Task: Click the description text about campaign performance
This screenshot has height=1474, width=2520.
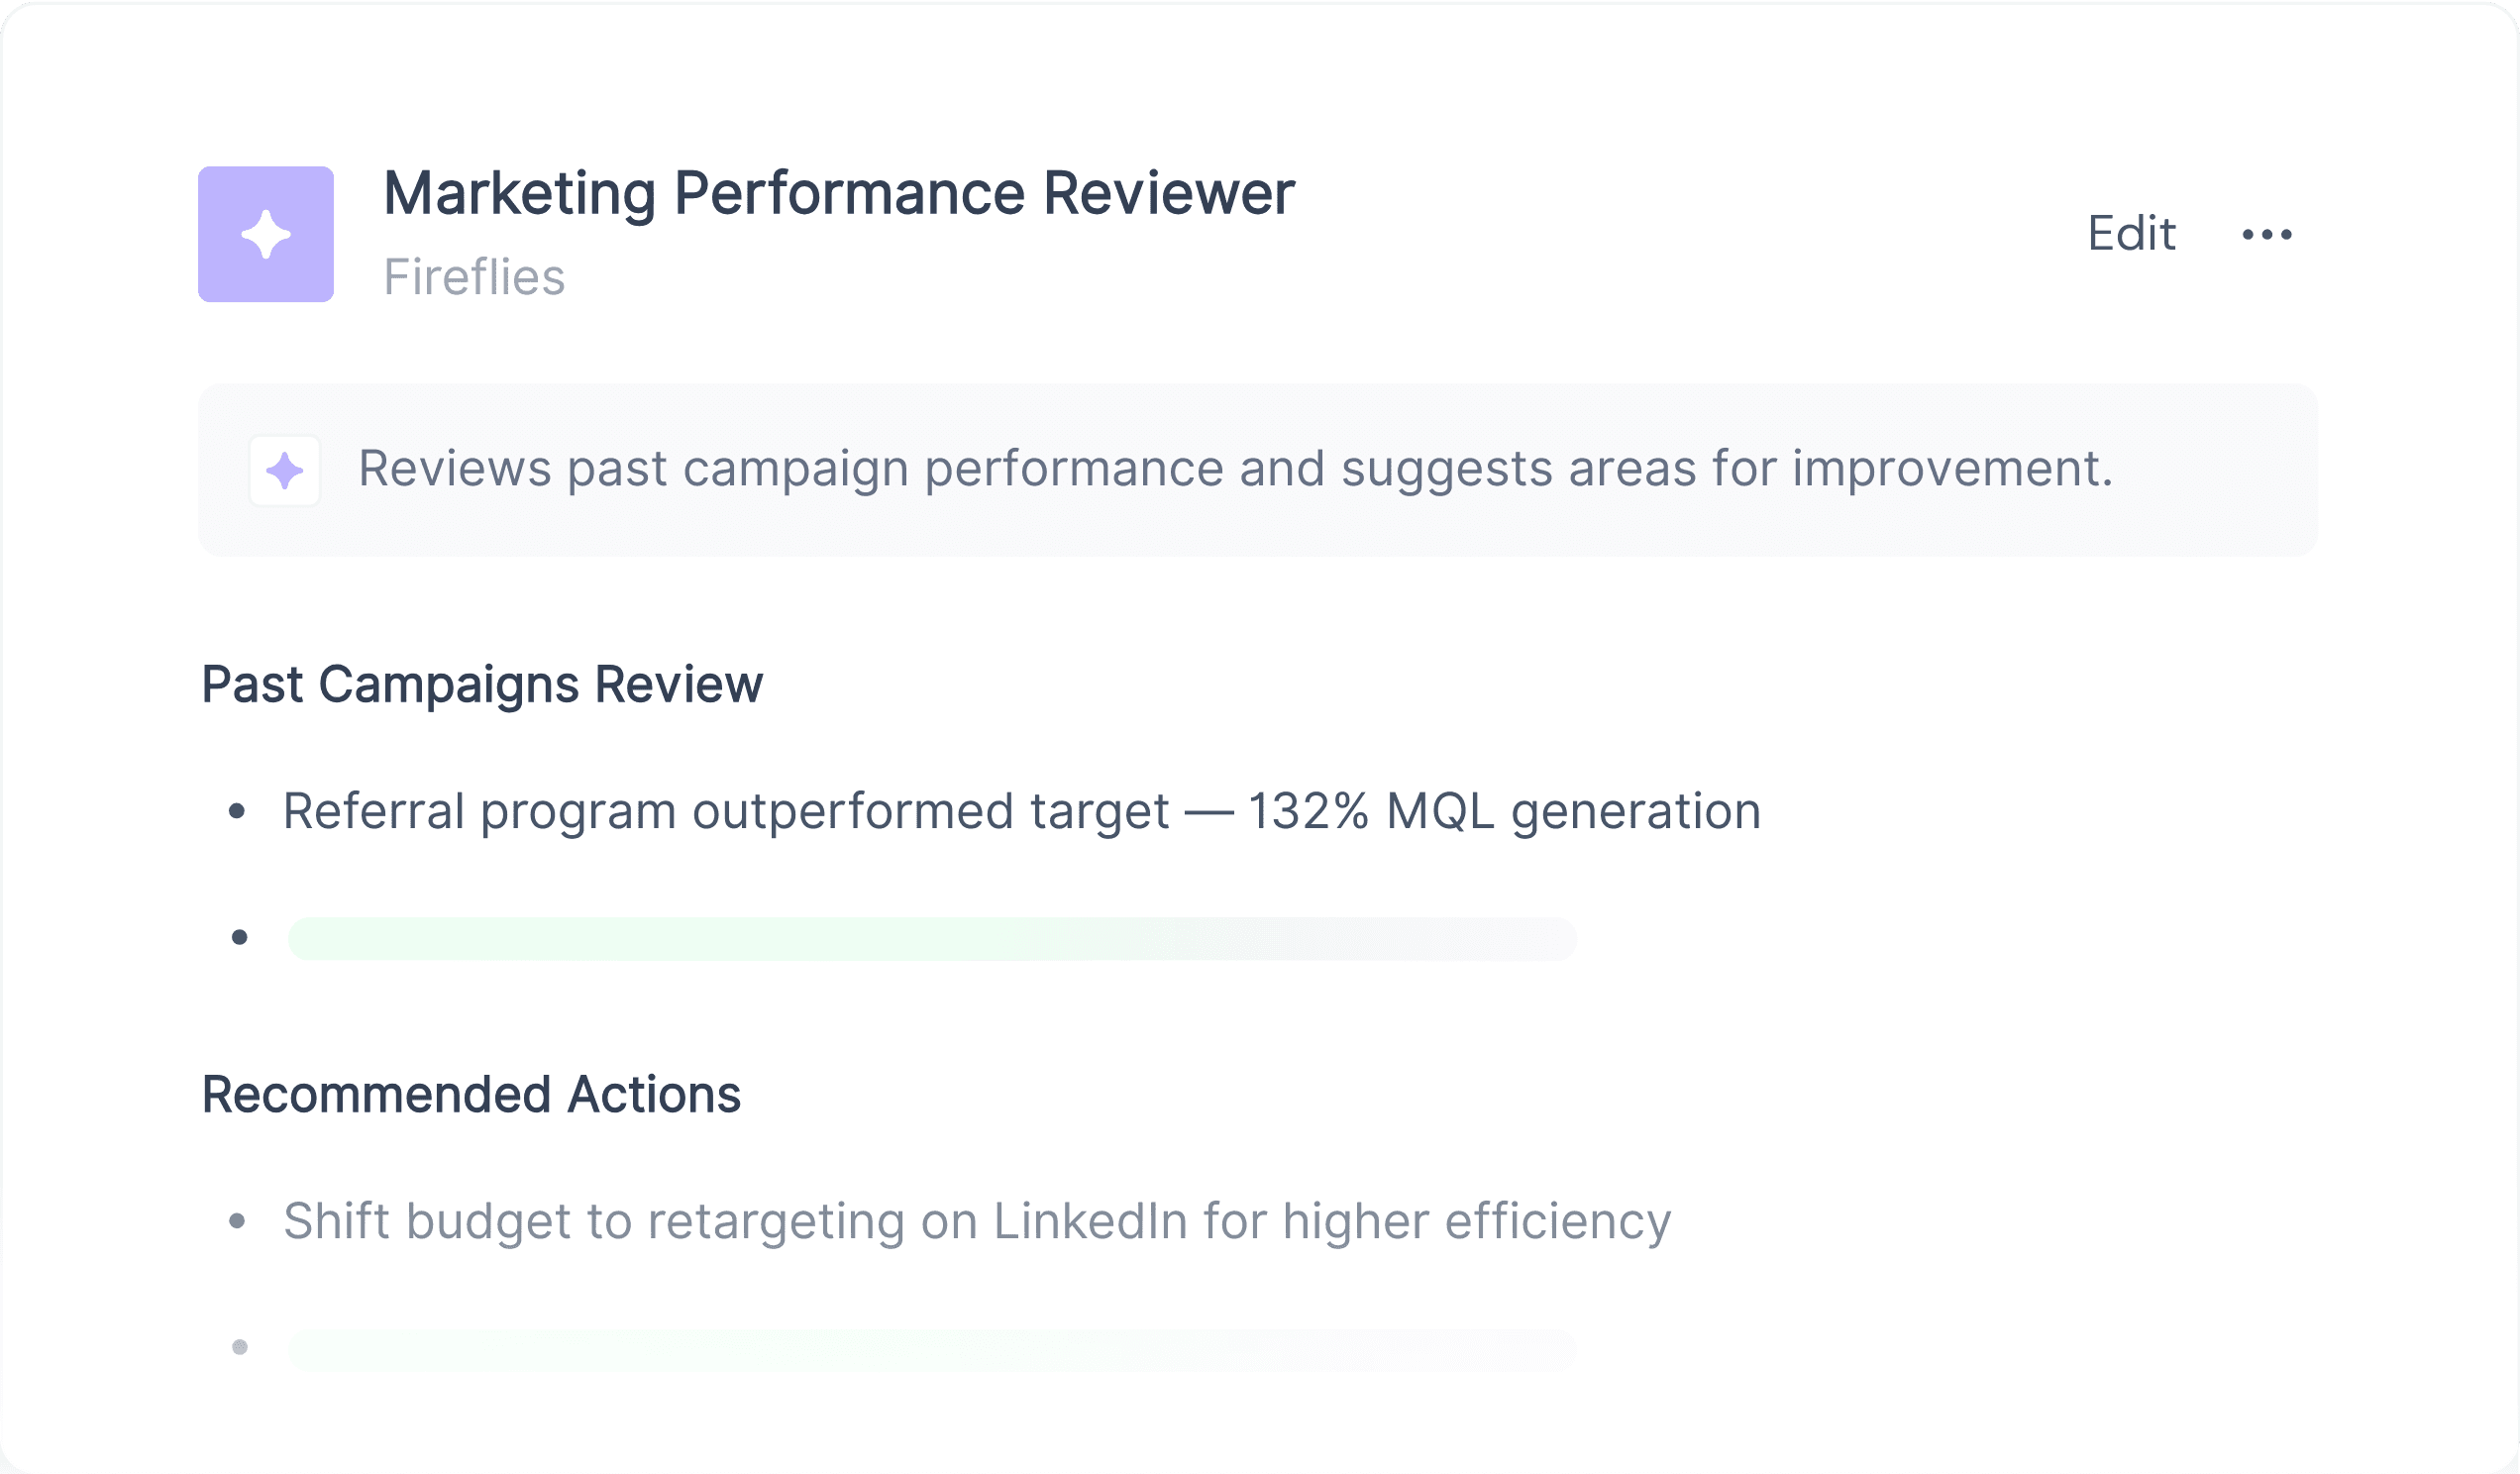Action: [1236, 468]
